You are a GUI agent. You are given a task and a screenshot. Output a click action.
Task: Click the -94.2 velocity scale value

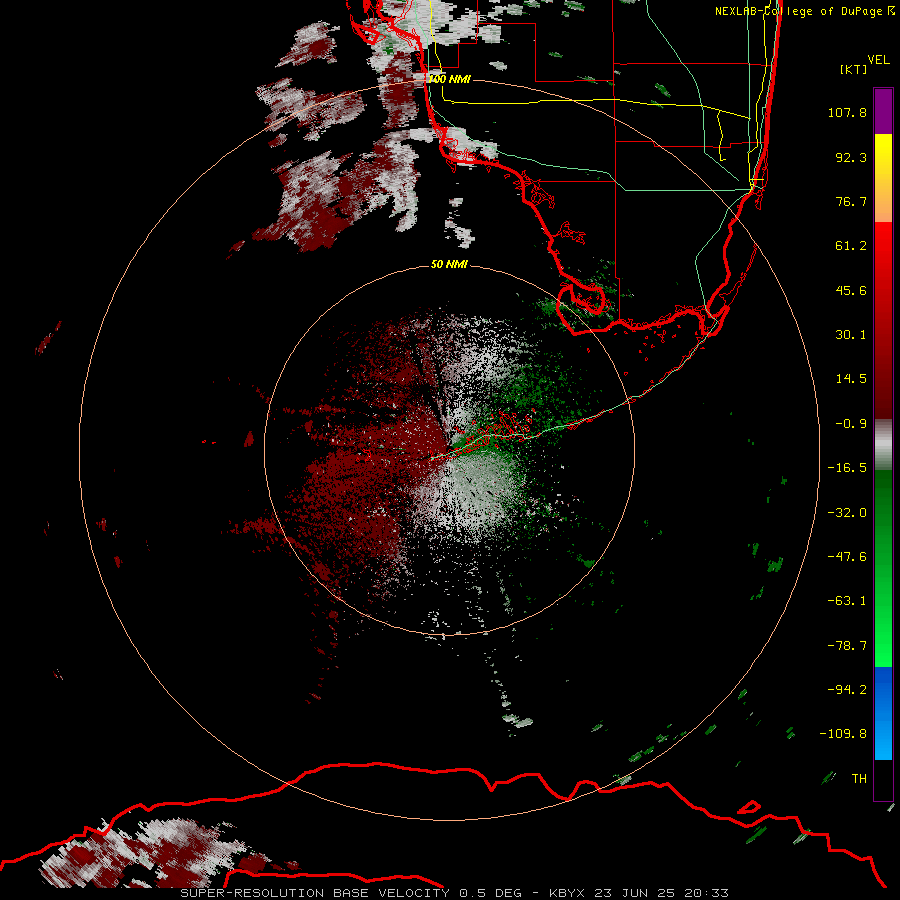[x=847, y=690]
